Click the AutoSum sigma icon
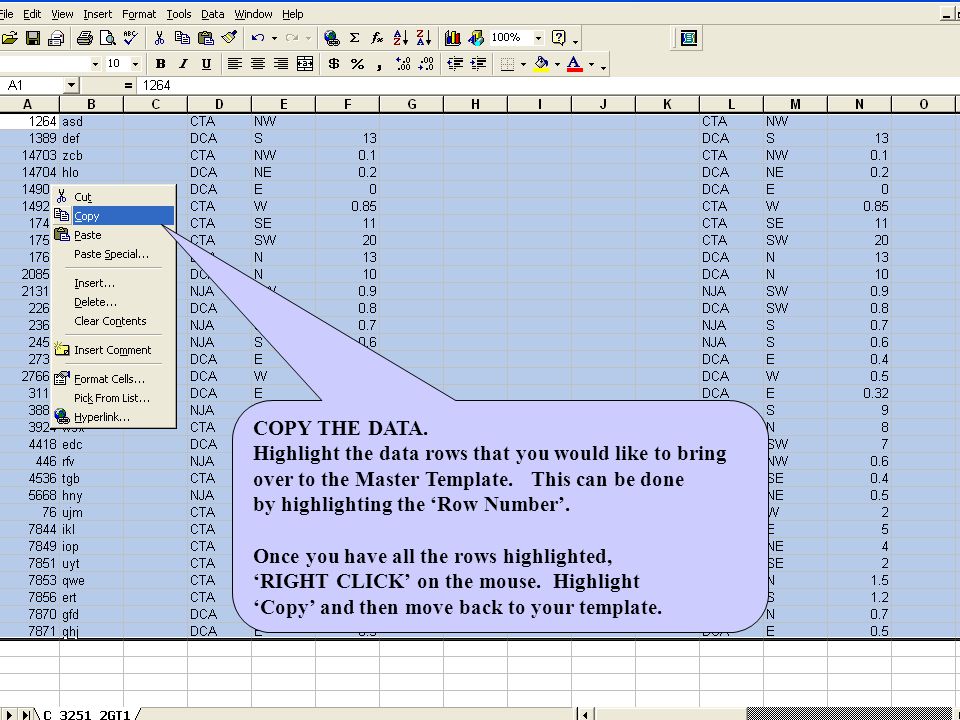The height and width of the screenshot is (720, 960). (354, 38)
